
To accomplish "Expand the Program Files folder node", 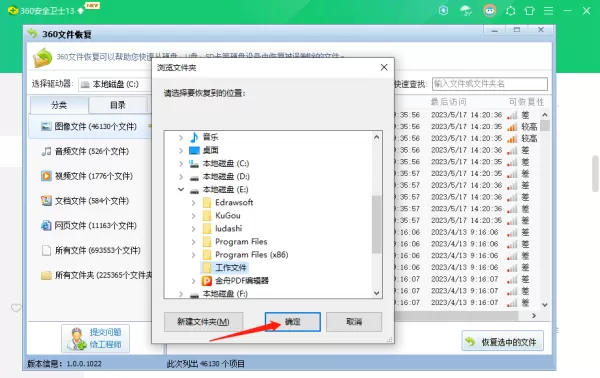I will pyautogui.click(x=193, y=242).
